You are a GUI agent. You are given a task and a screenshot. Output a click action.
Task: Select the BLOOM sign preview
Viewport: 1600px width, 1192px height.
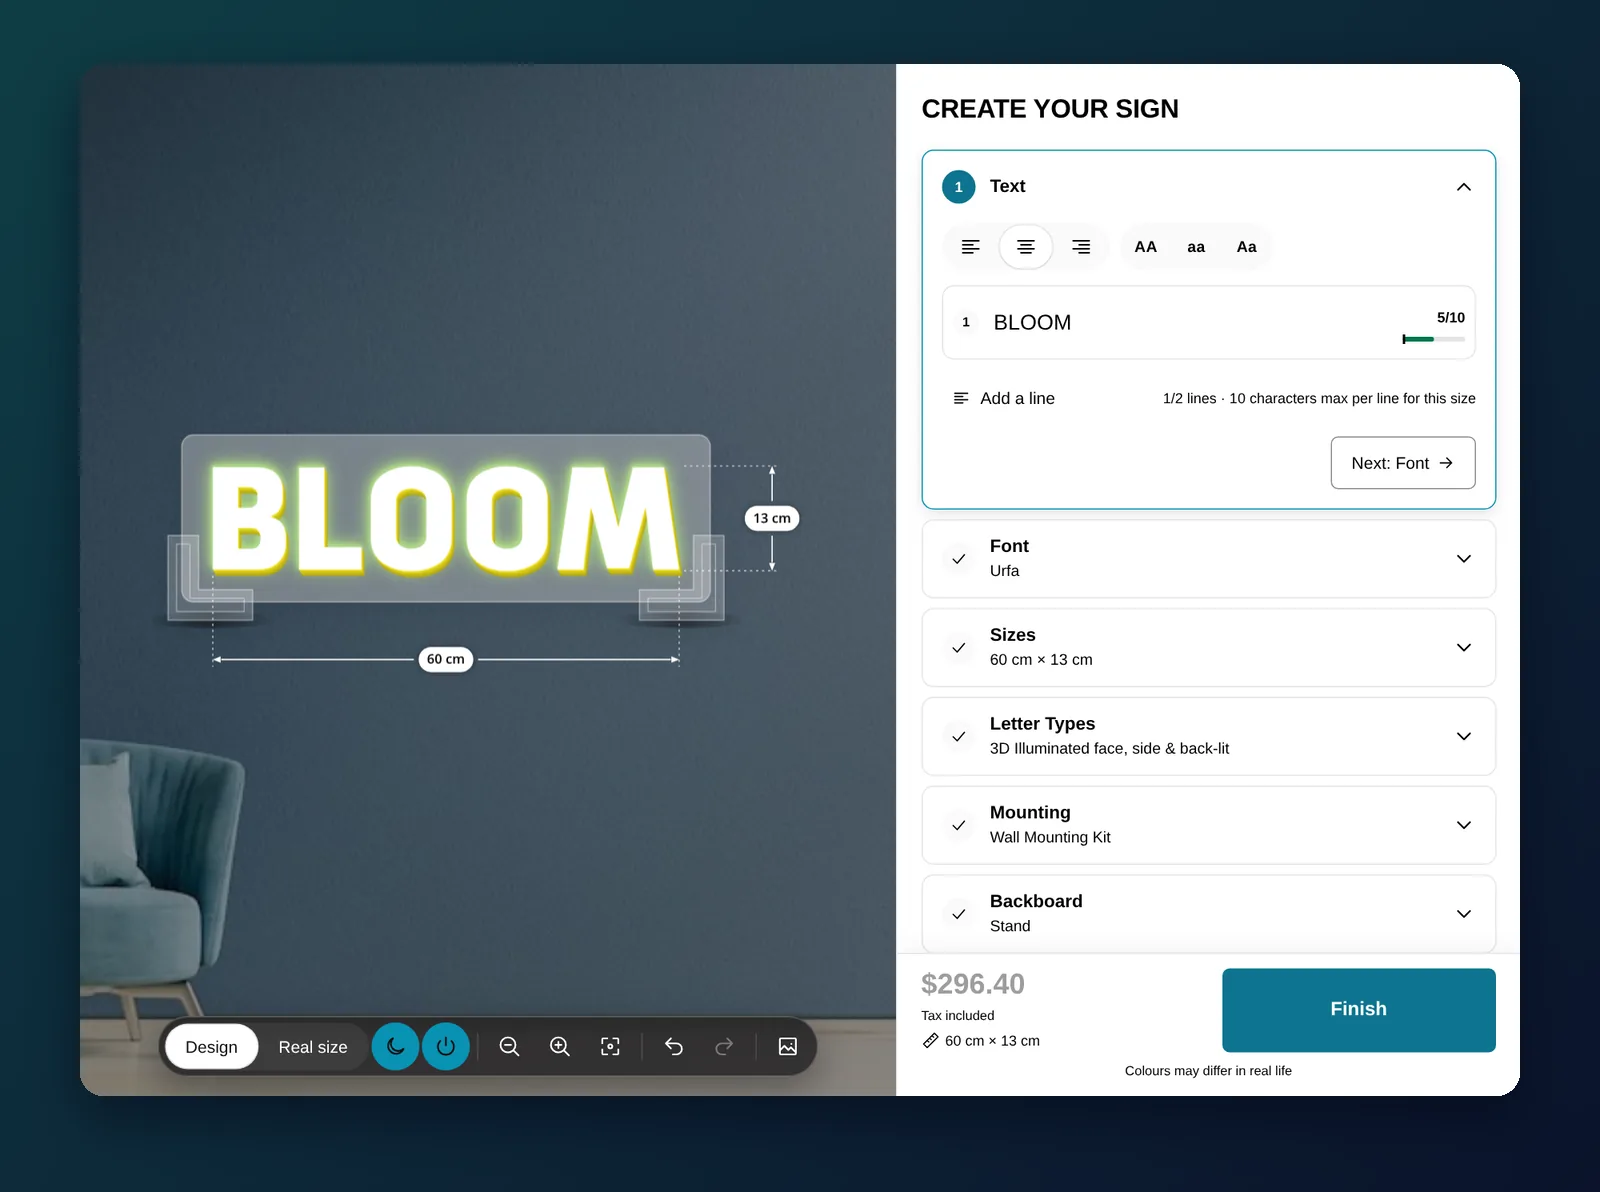pos(444,520)
